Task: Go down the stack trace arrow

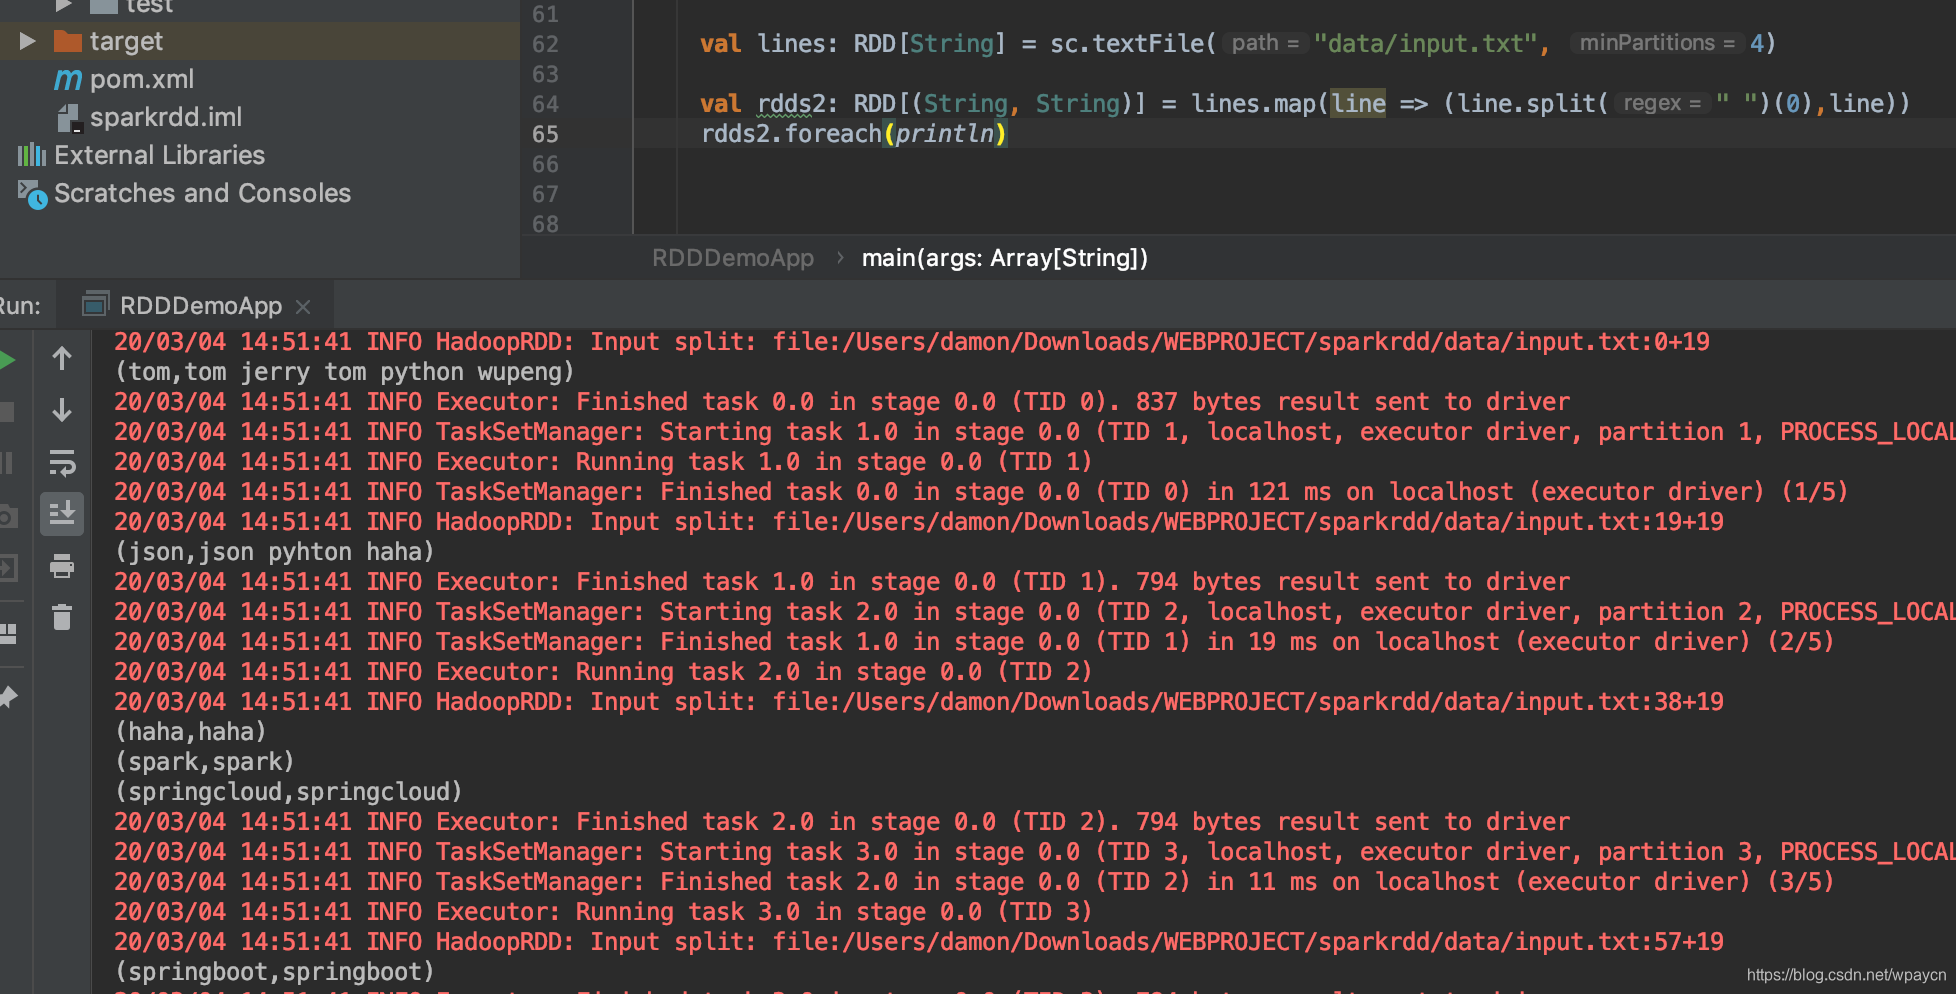Action: (62, 410)
